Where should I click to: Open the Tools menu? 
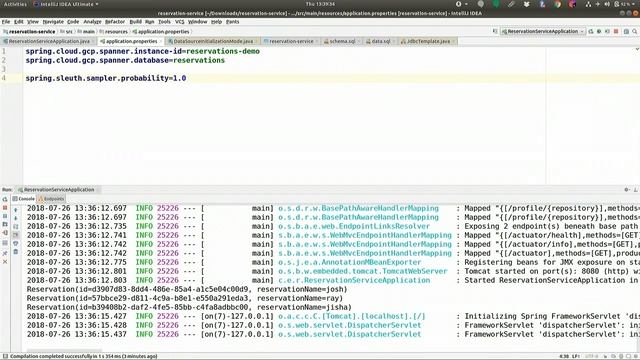click(x=164, y=22)
